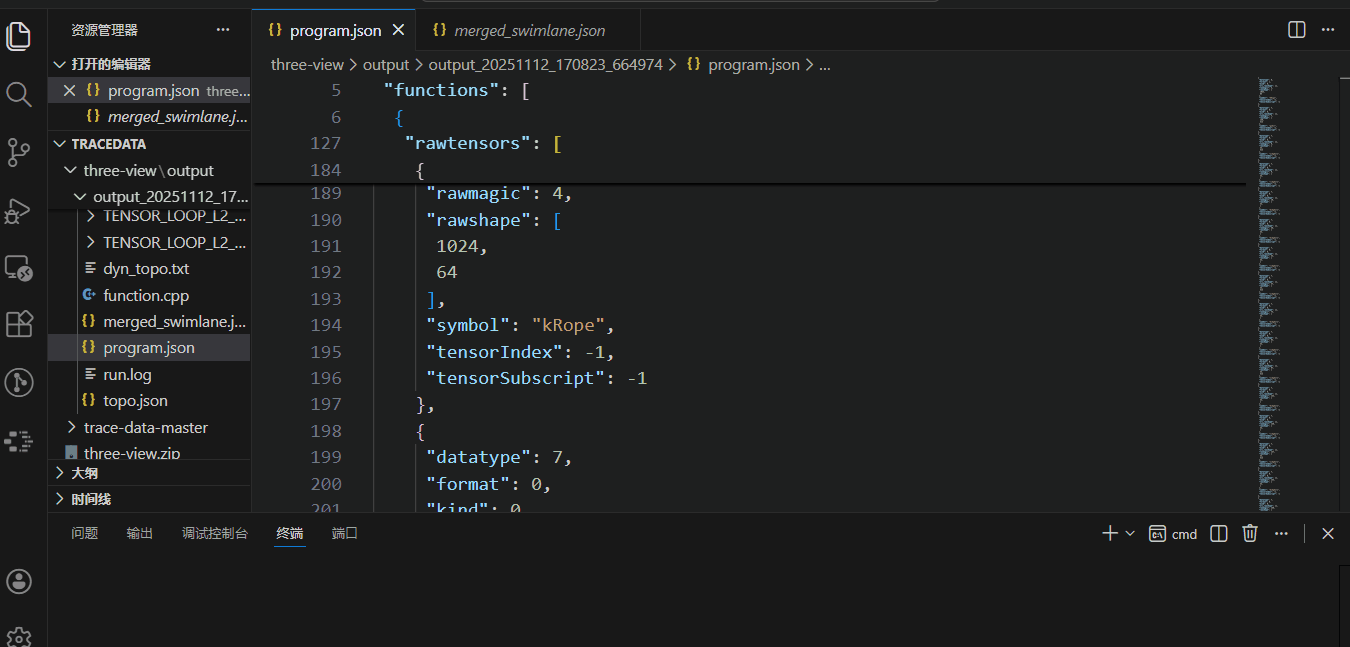Viewport: 1350px width, 647px height.
Task: Open the Search view in activity bar
Action: [19, 94]
